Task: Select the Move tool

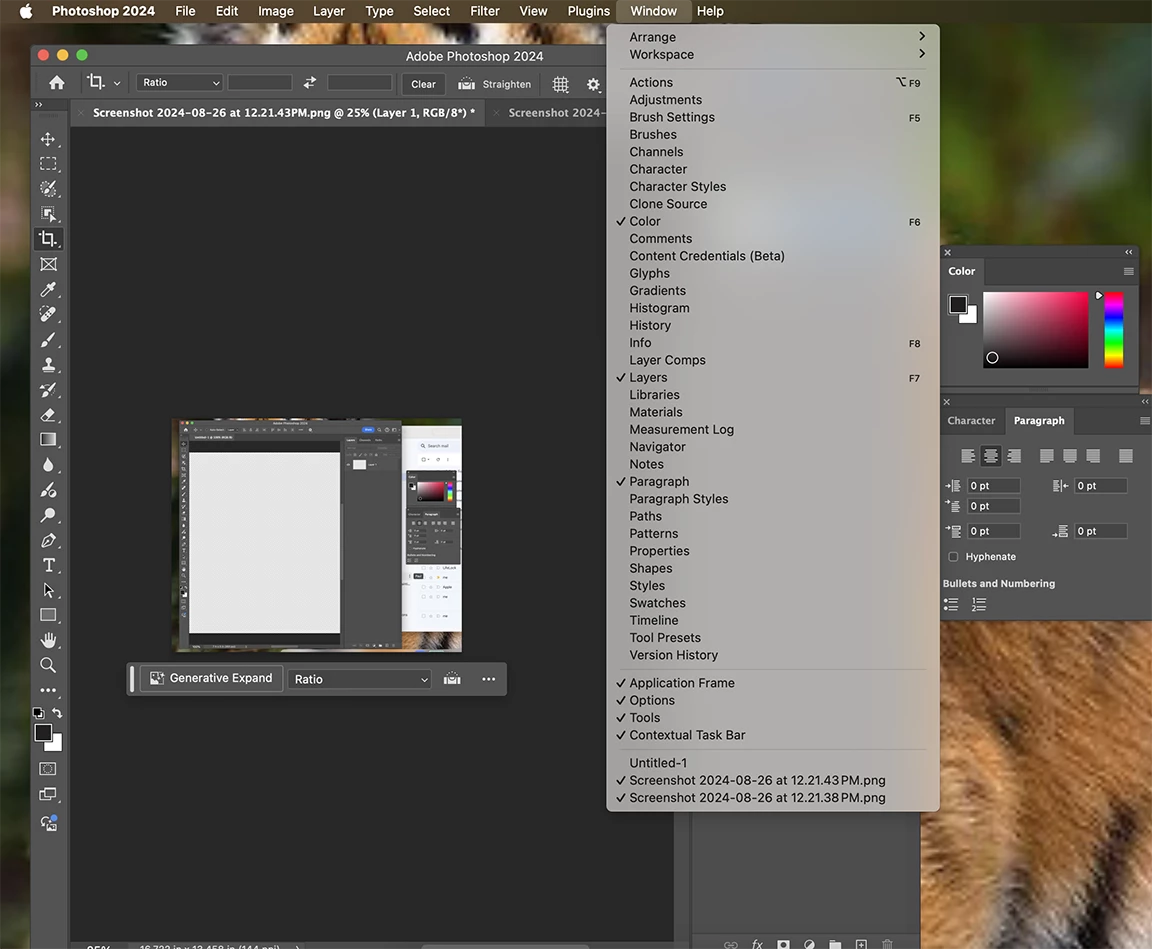Action: coord(48,140)
